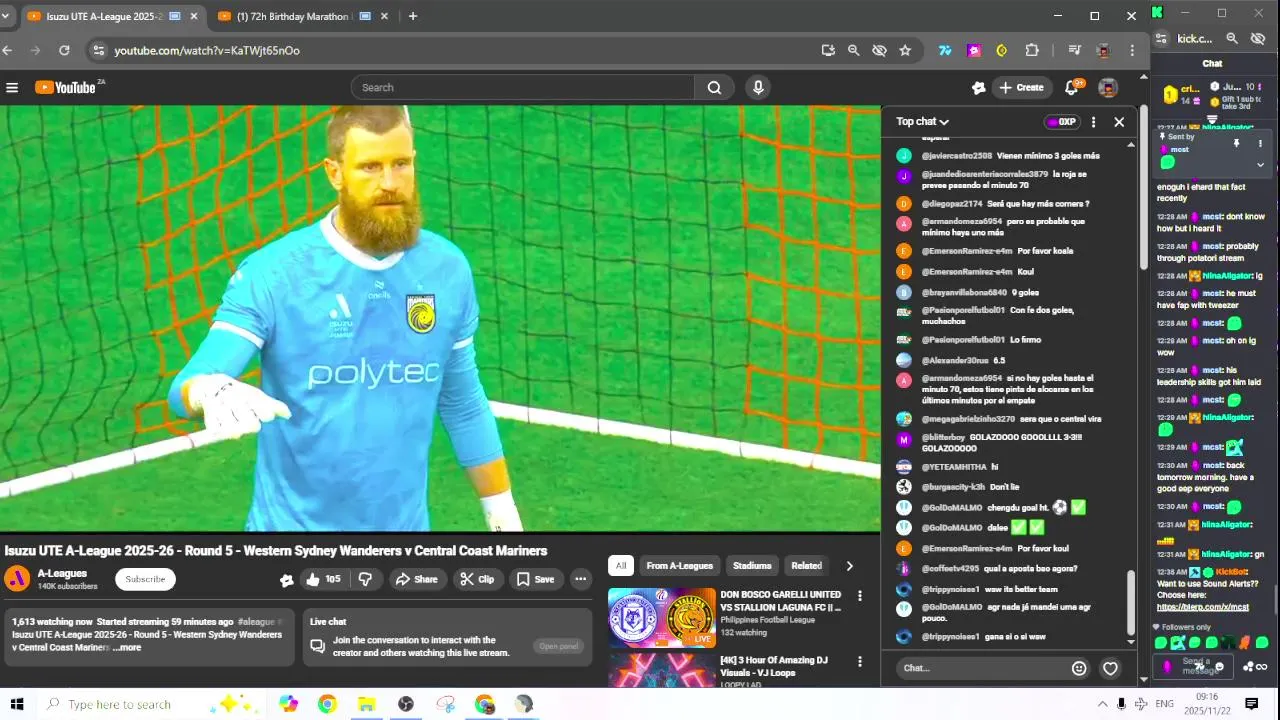Click the pin icon on Kick pinned message
This screenshot has width=1280, height=720.
[x=1236, y=144]
